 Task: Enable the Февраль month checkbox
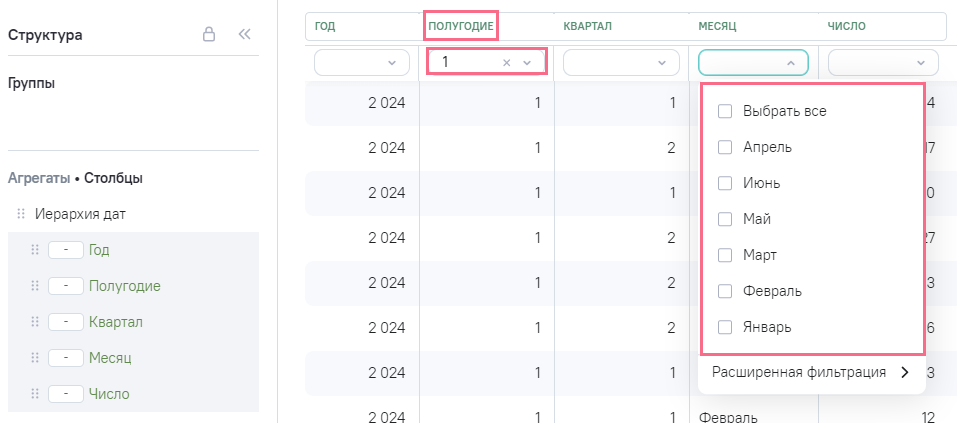coord(725,291)
